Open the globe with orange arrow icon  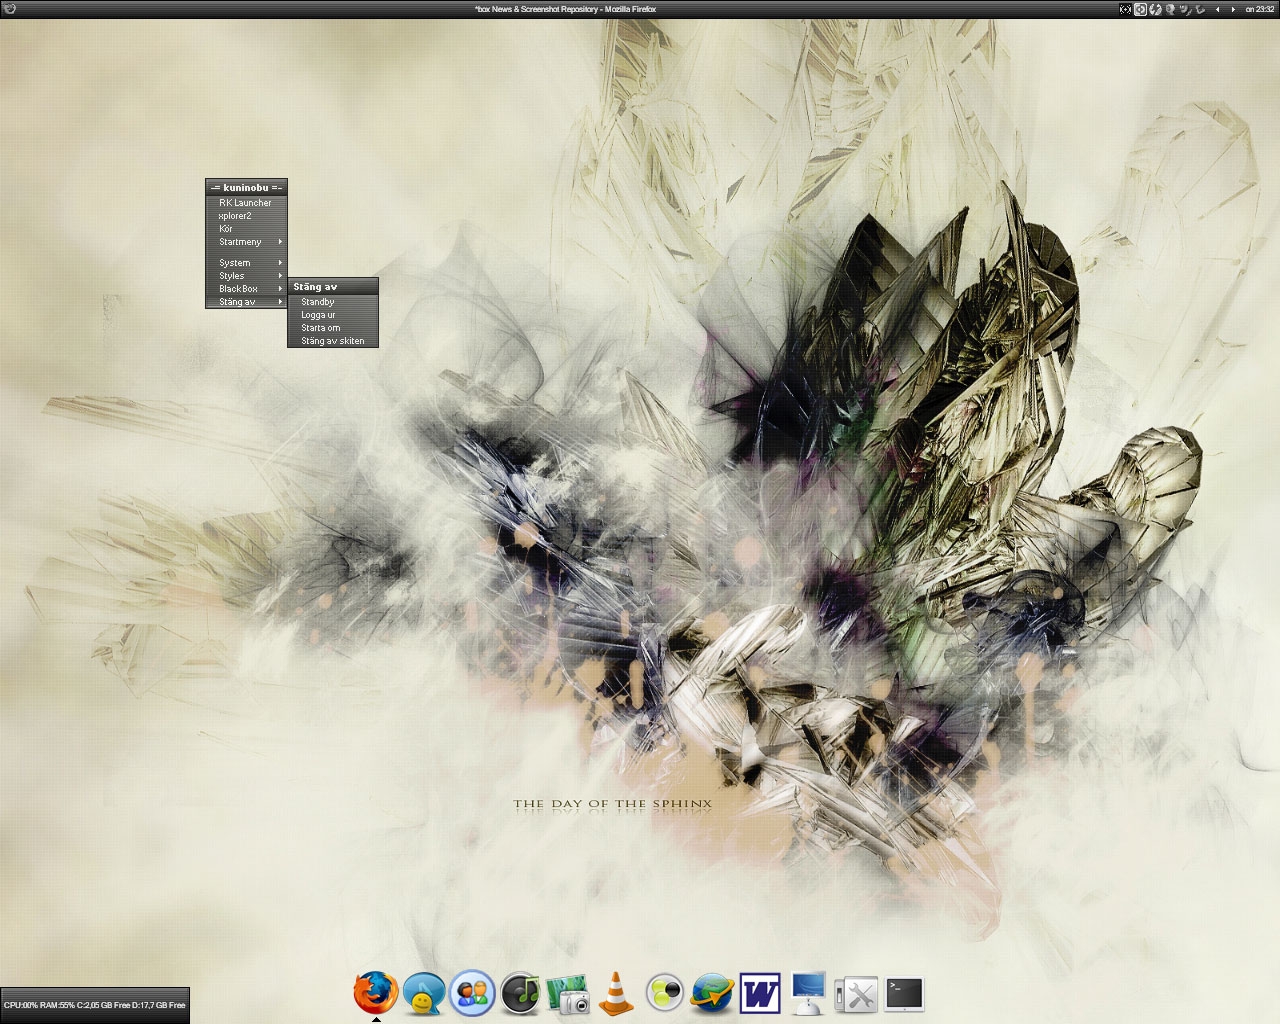712,993
